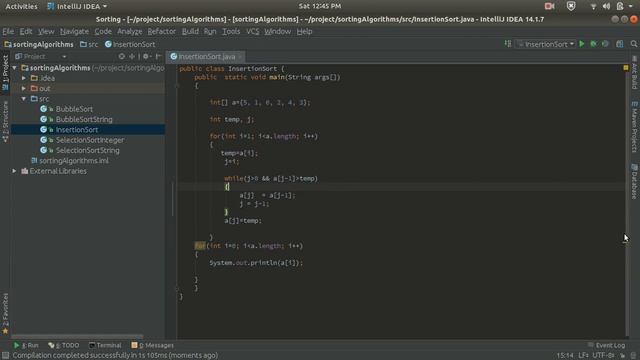The image size is (640, 360).
Task: Toggle the 2: Favorites tool window
Action: [x=5, y=313]
